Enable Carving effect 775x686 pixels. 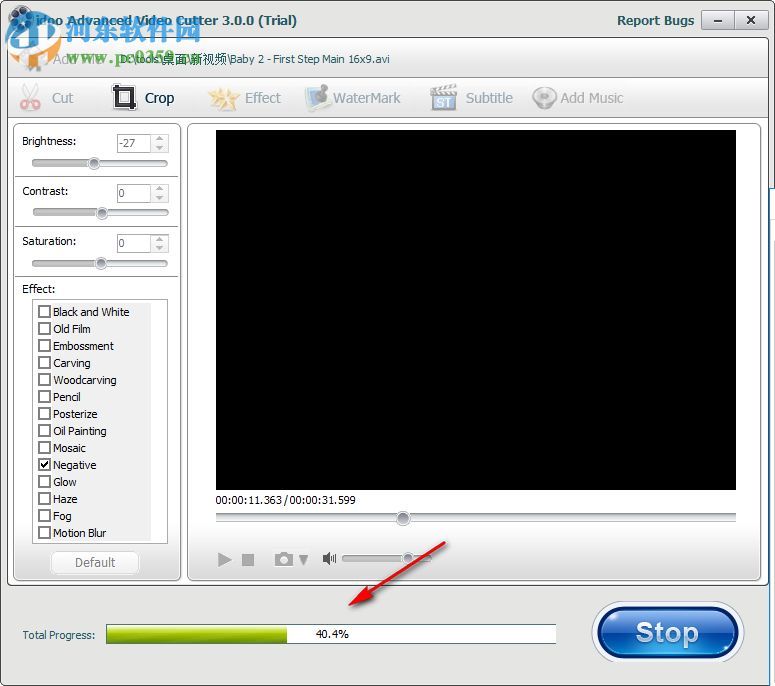[x=44, y=363]
